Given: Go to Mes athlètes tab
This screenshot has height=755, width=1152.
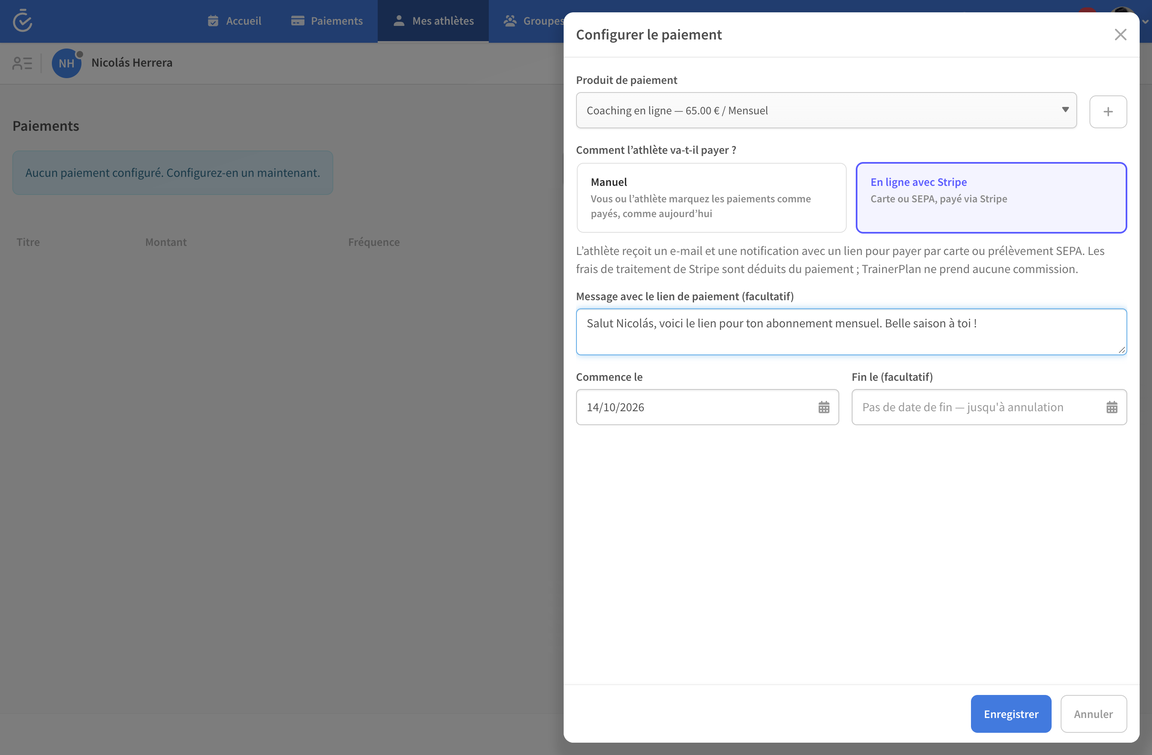Looking at the screenshot, I should coord(433,21).
